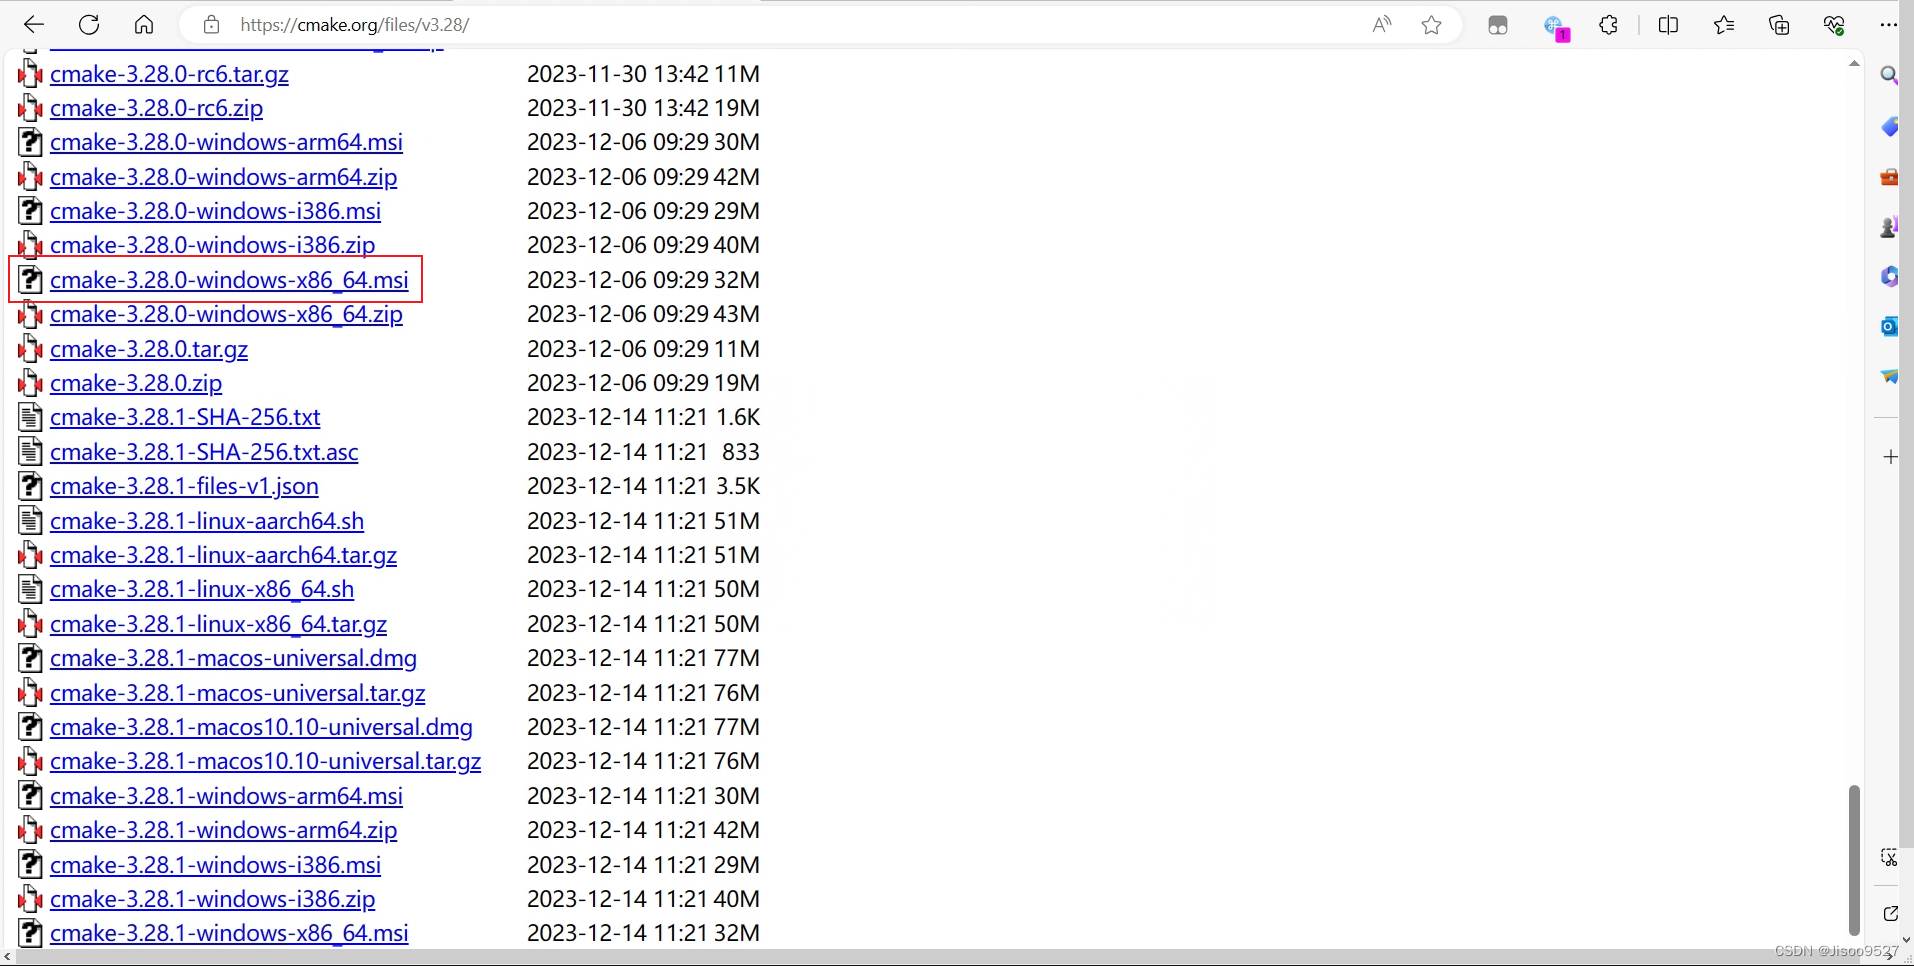
Task: Open the browser home page icon
Action: [x=144, y=25]
